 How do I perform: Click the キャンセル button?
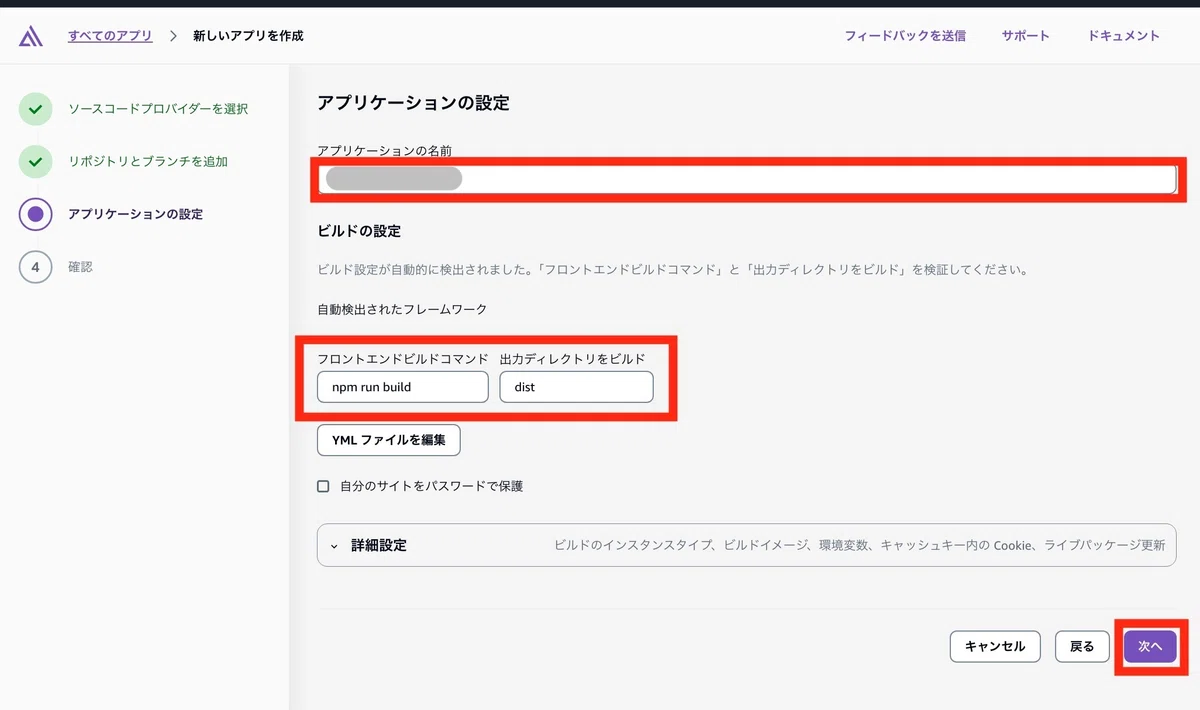point(995,646)
